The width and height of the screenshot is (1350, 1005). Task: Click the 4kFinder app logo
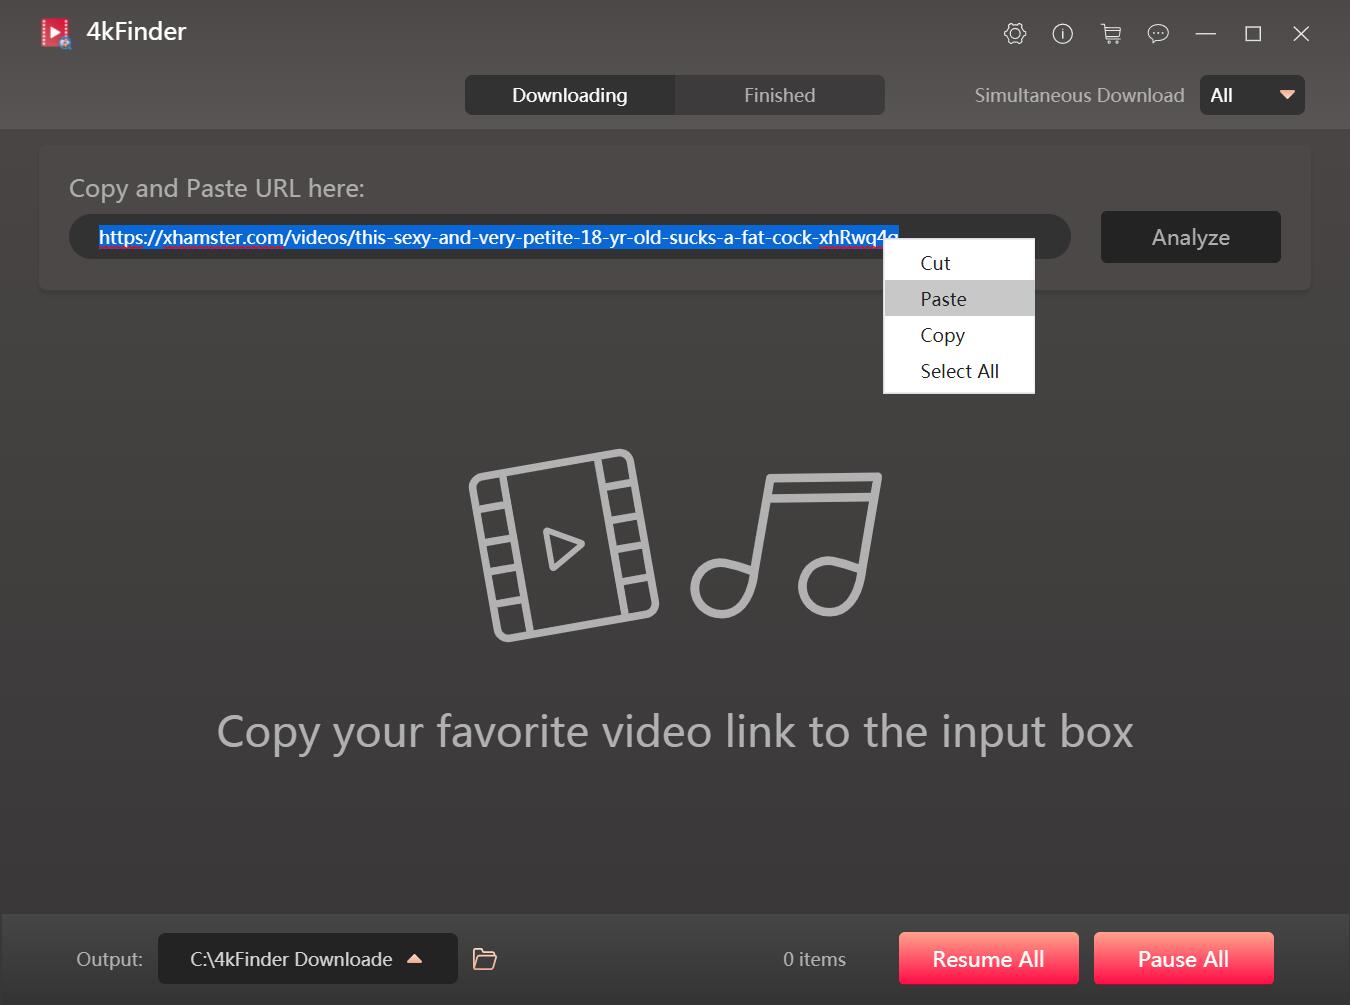pos(56,33)
